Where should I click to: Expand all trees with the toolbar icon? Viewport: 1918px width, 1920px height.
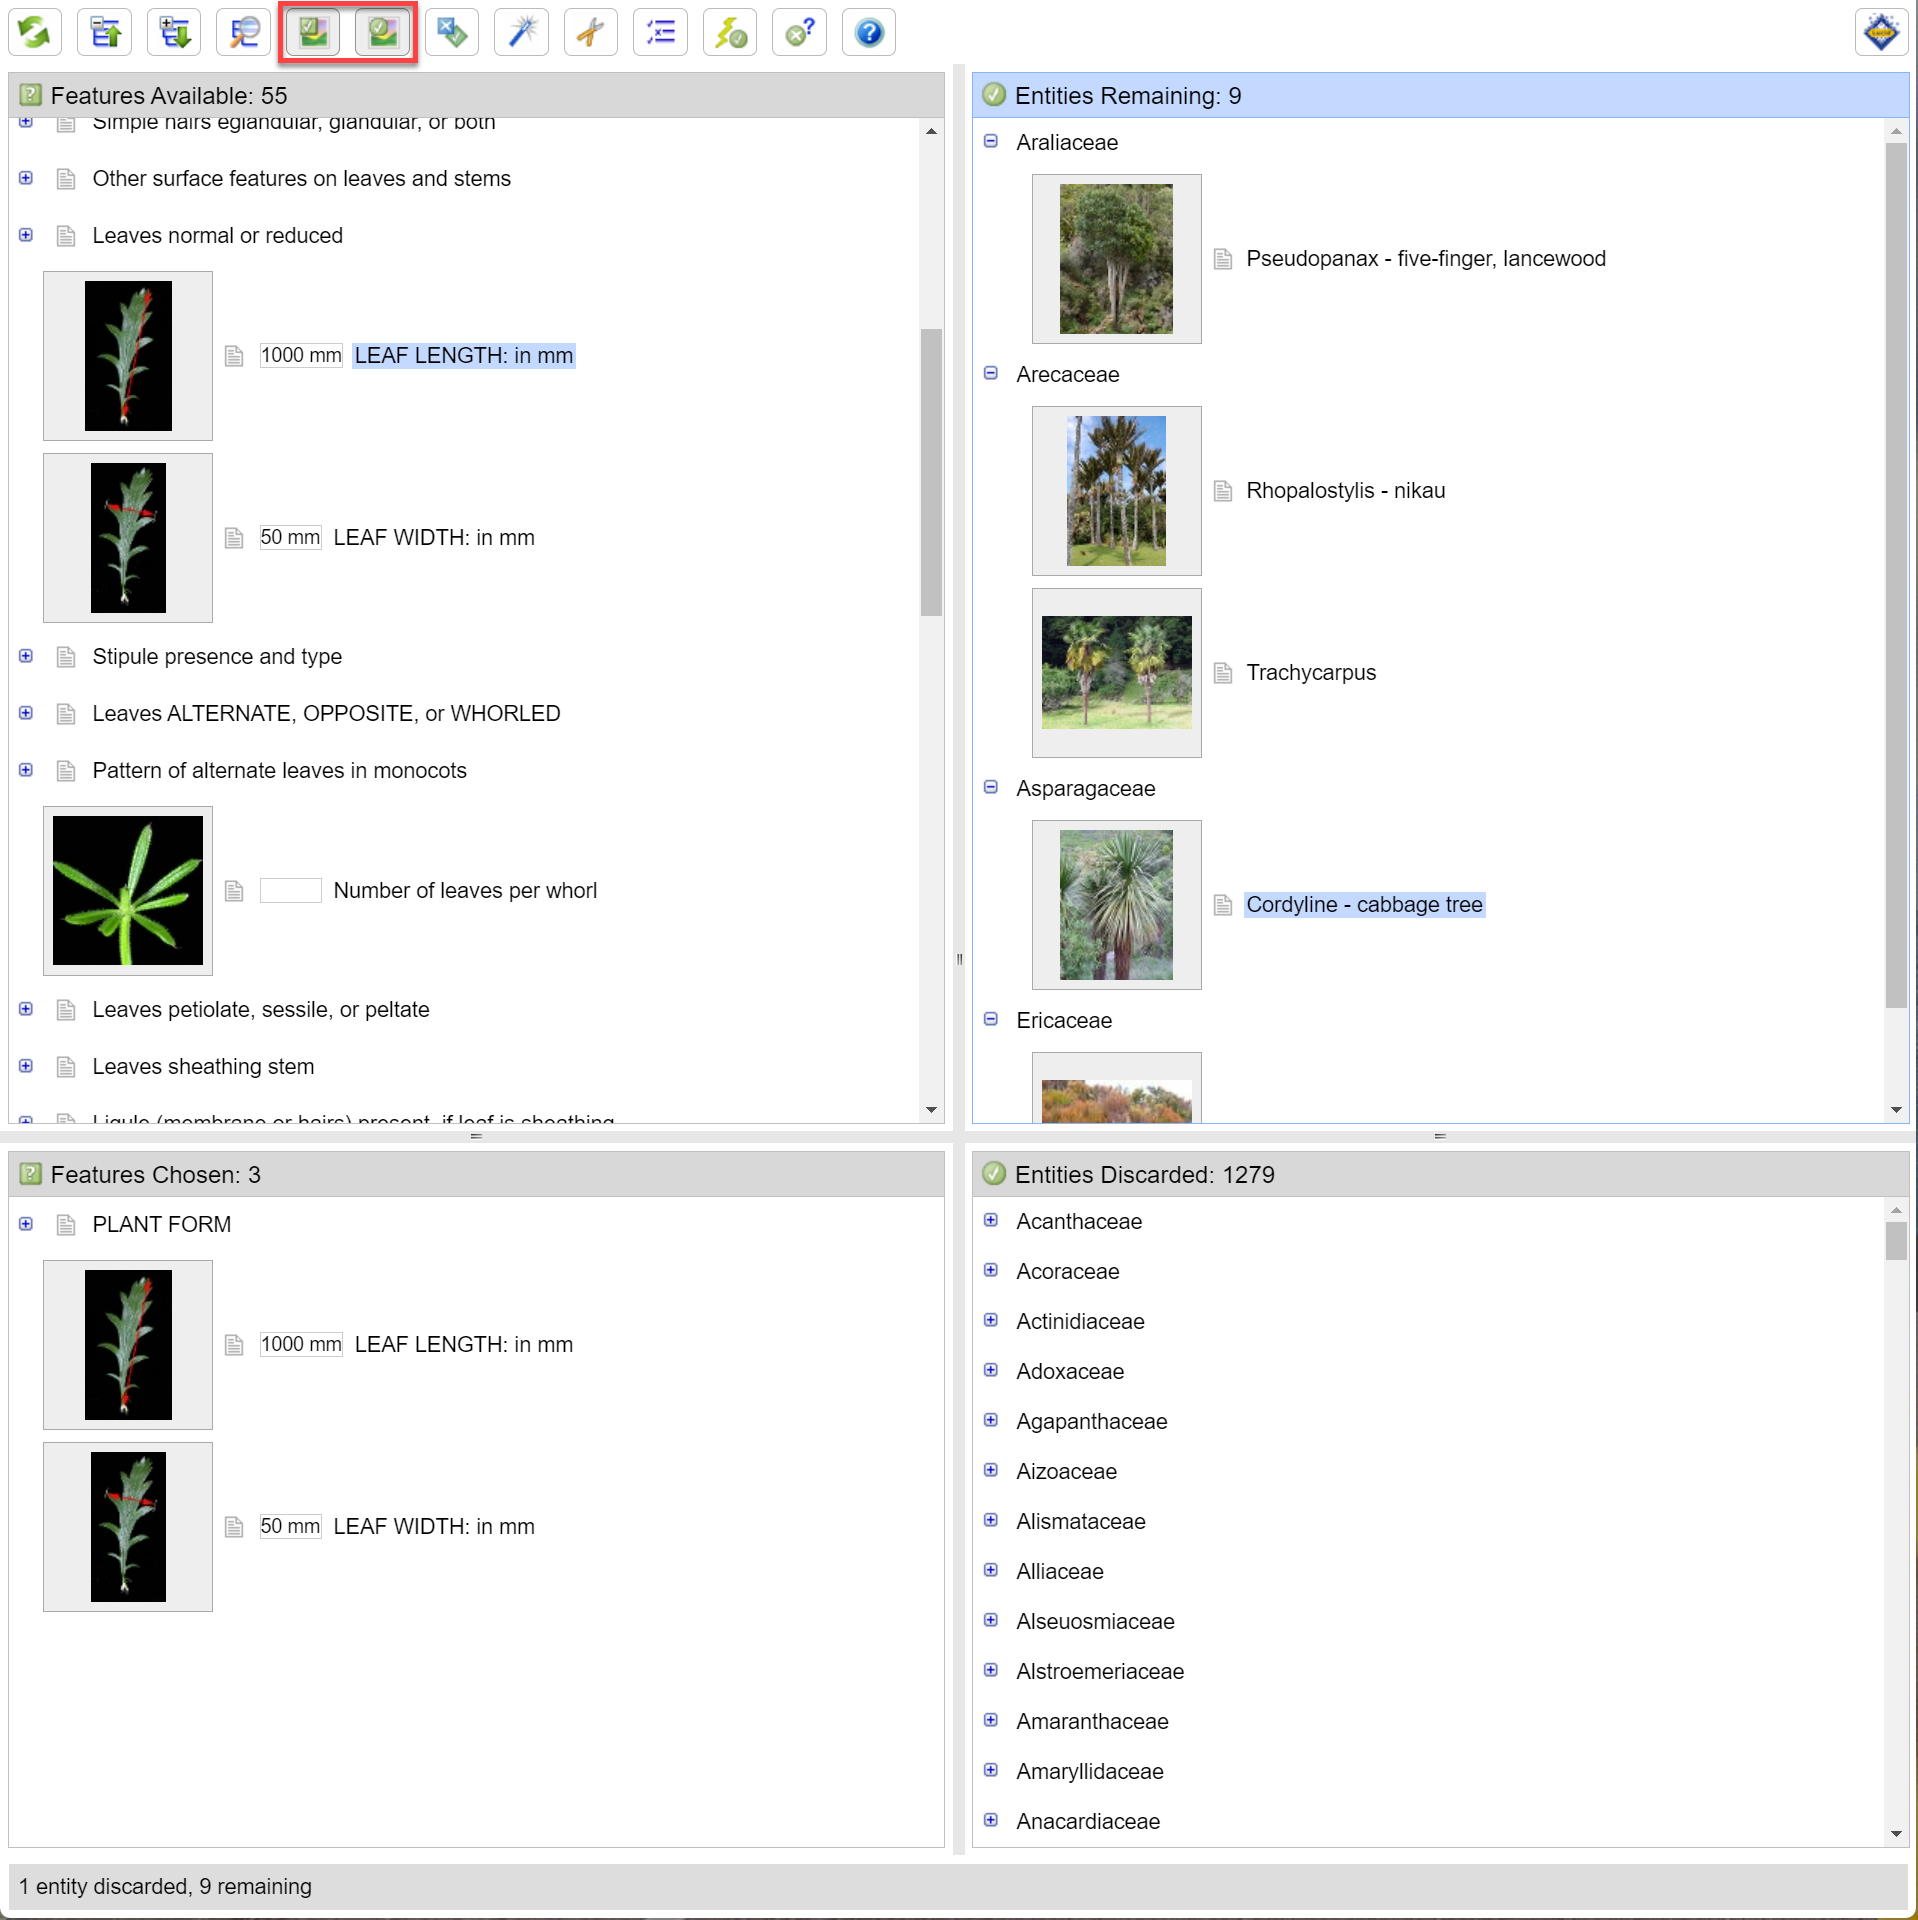click(174, 33)
